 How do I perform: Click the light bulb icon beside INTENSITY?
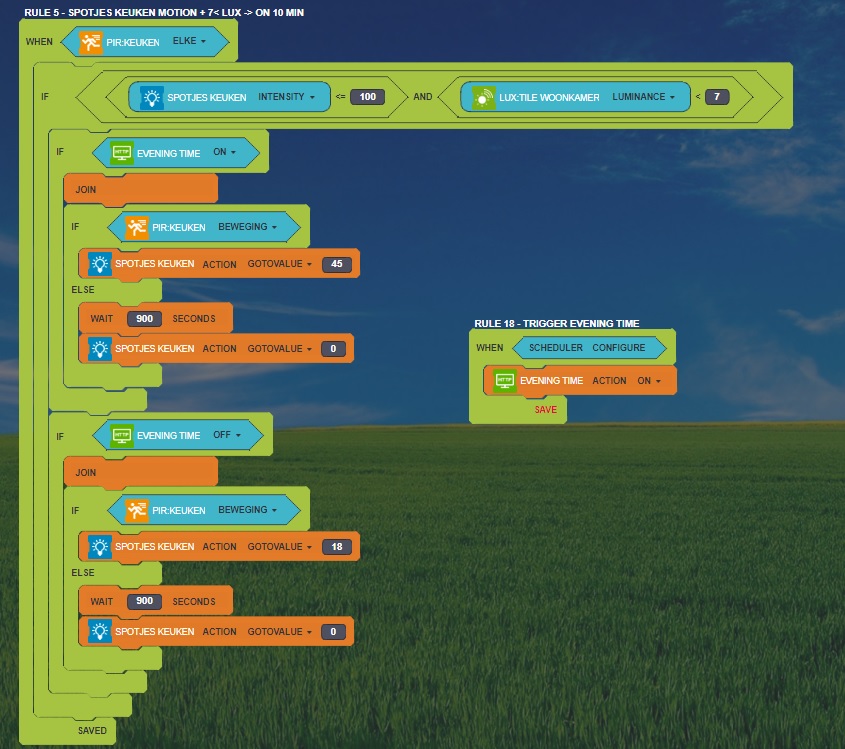coord(151,97)
